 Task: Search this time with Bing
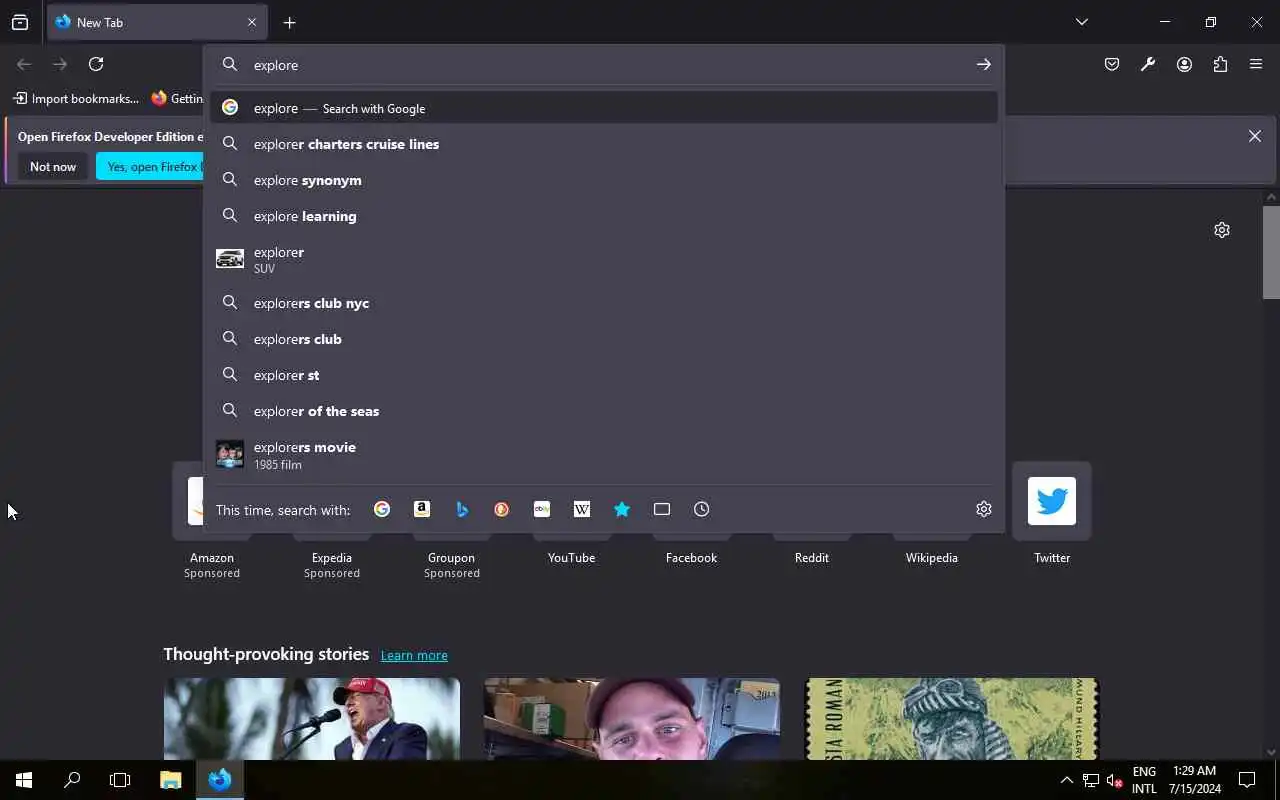[462, 509]
